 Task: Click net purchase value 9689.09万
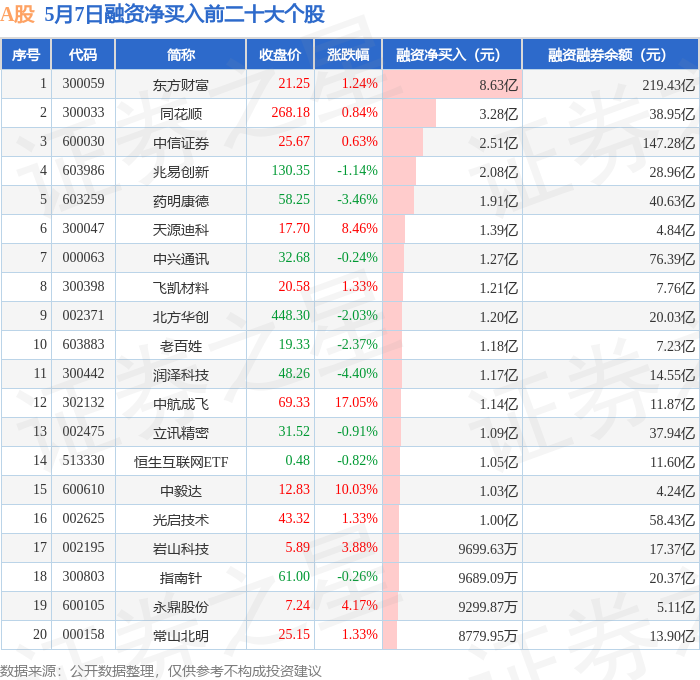coord(488,578)
